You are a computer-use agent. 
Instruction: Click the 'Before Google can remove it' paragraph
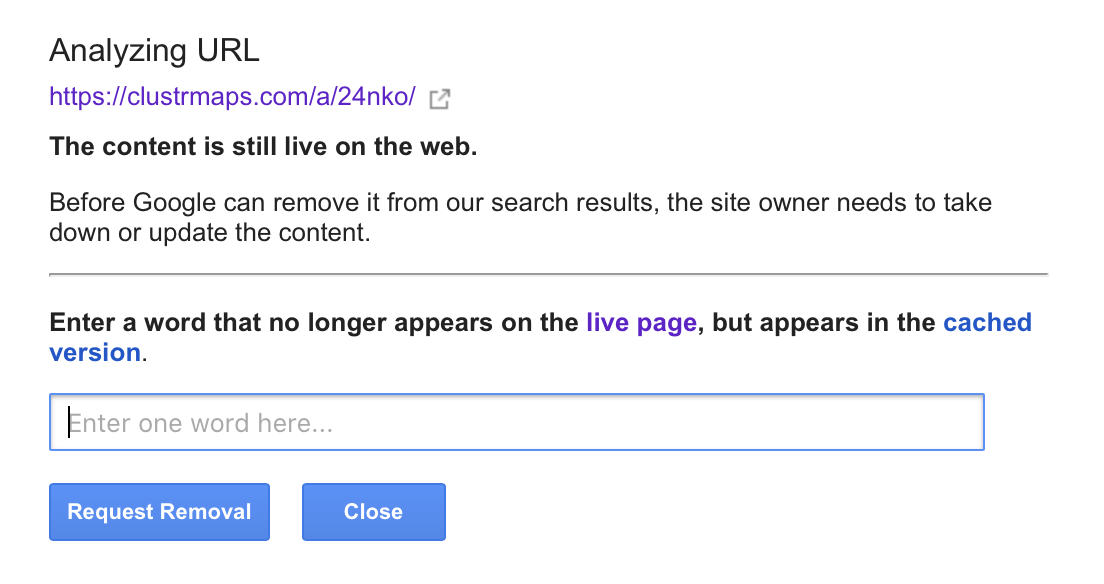pos(520,217)
